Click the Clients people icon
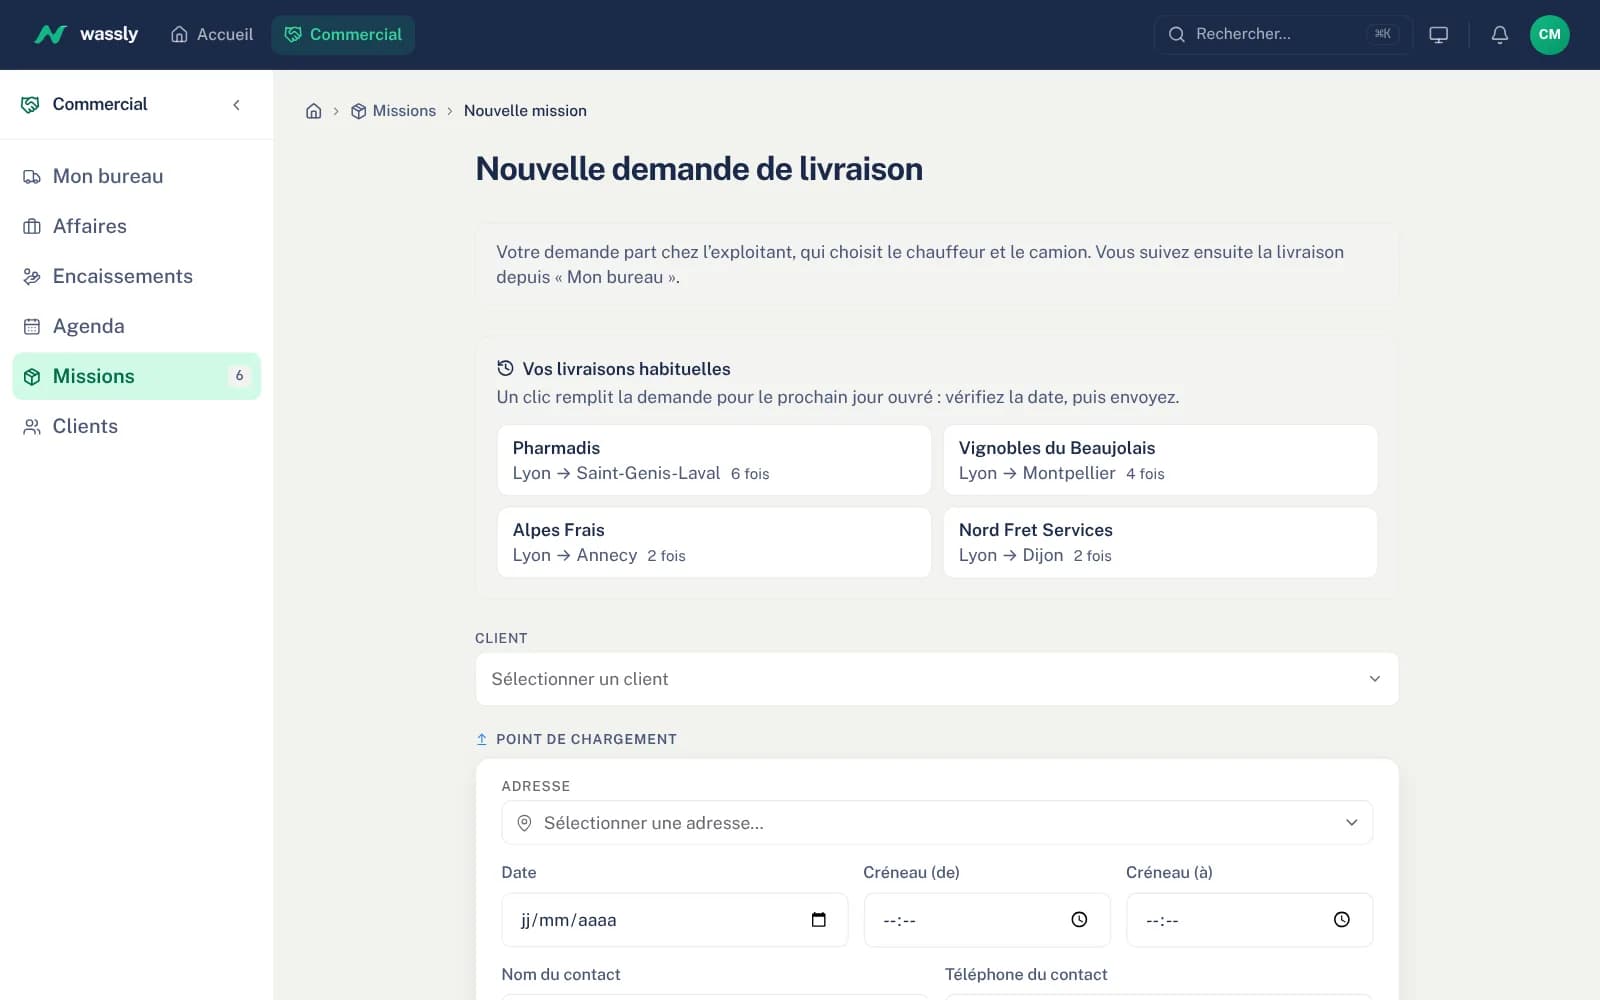 pyautogui.click(x=32, y=427)
